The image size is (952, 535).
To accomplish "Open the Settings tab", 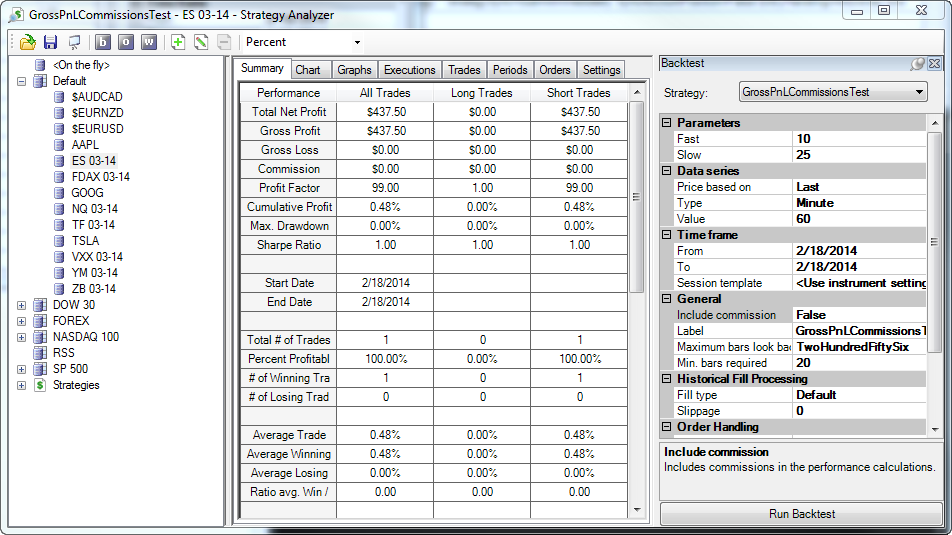I will point(602,70).
